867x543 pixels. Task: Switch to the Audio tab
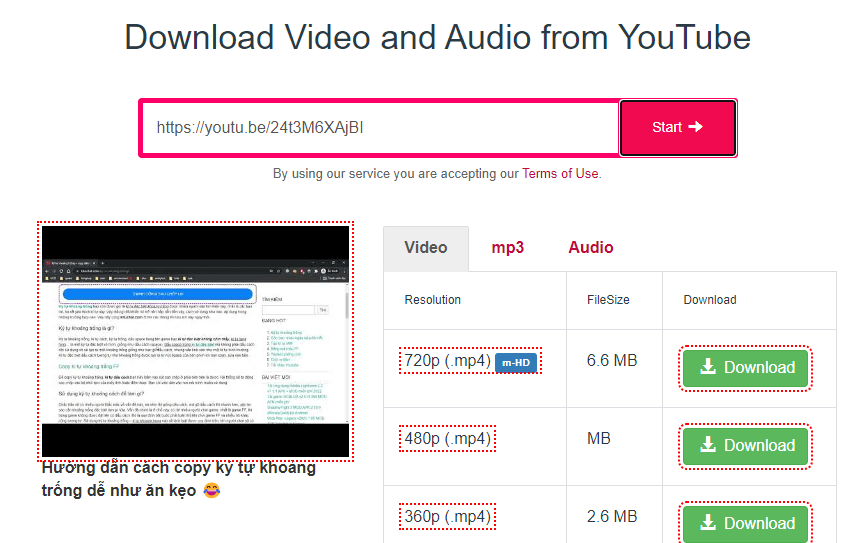[x=591, y=248]
